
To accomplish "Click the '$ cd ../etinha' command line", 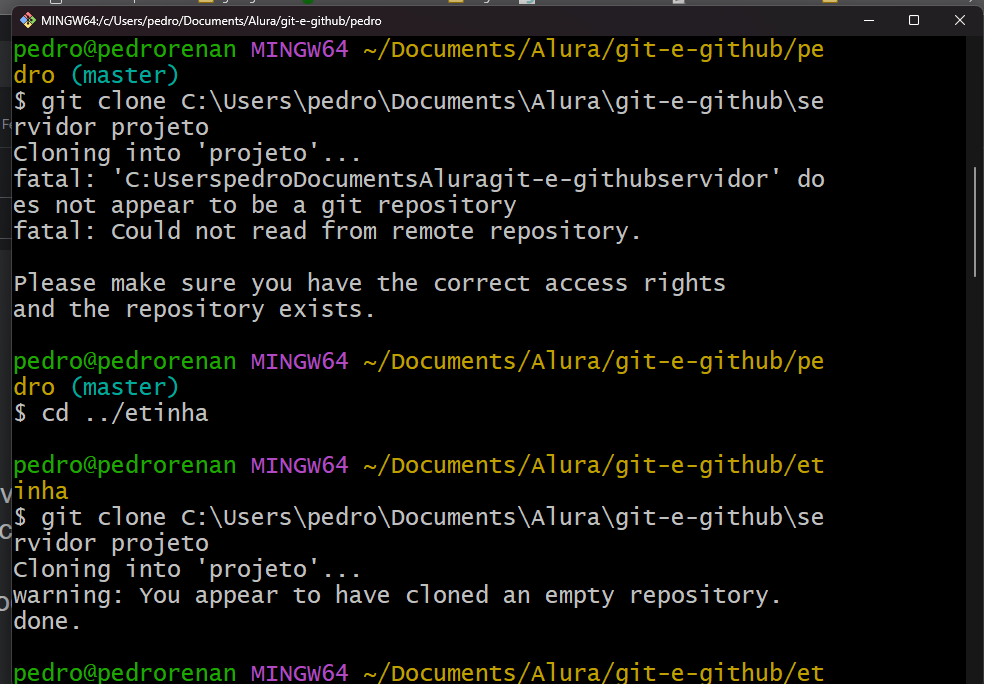I will (111, 414).
